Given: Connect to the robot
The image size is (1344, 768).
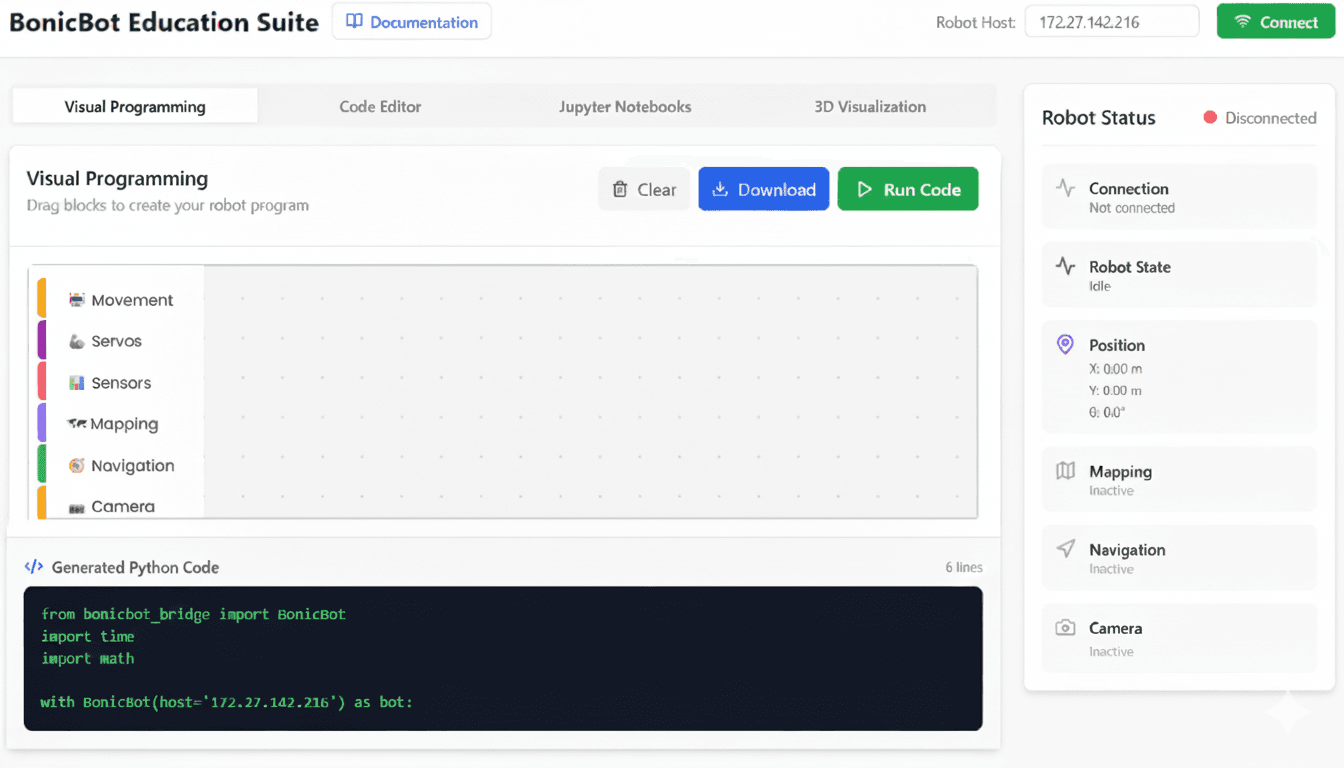Looking at the screenshot, I should [1275, 21].
